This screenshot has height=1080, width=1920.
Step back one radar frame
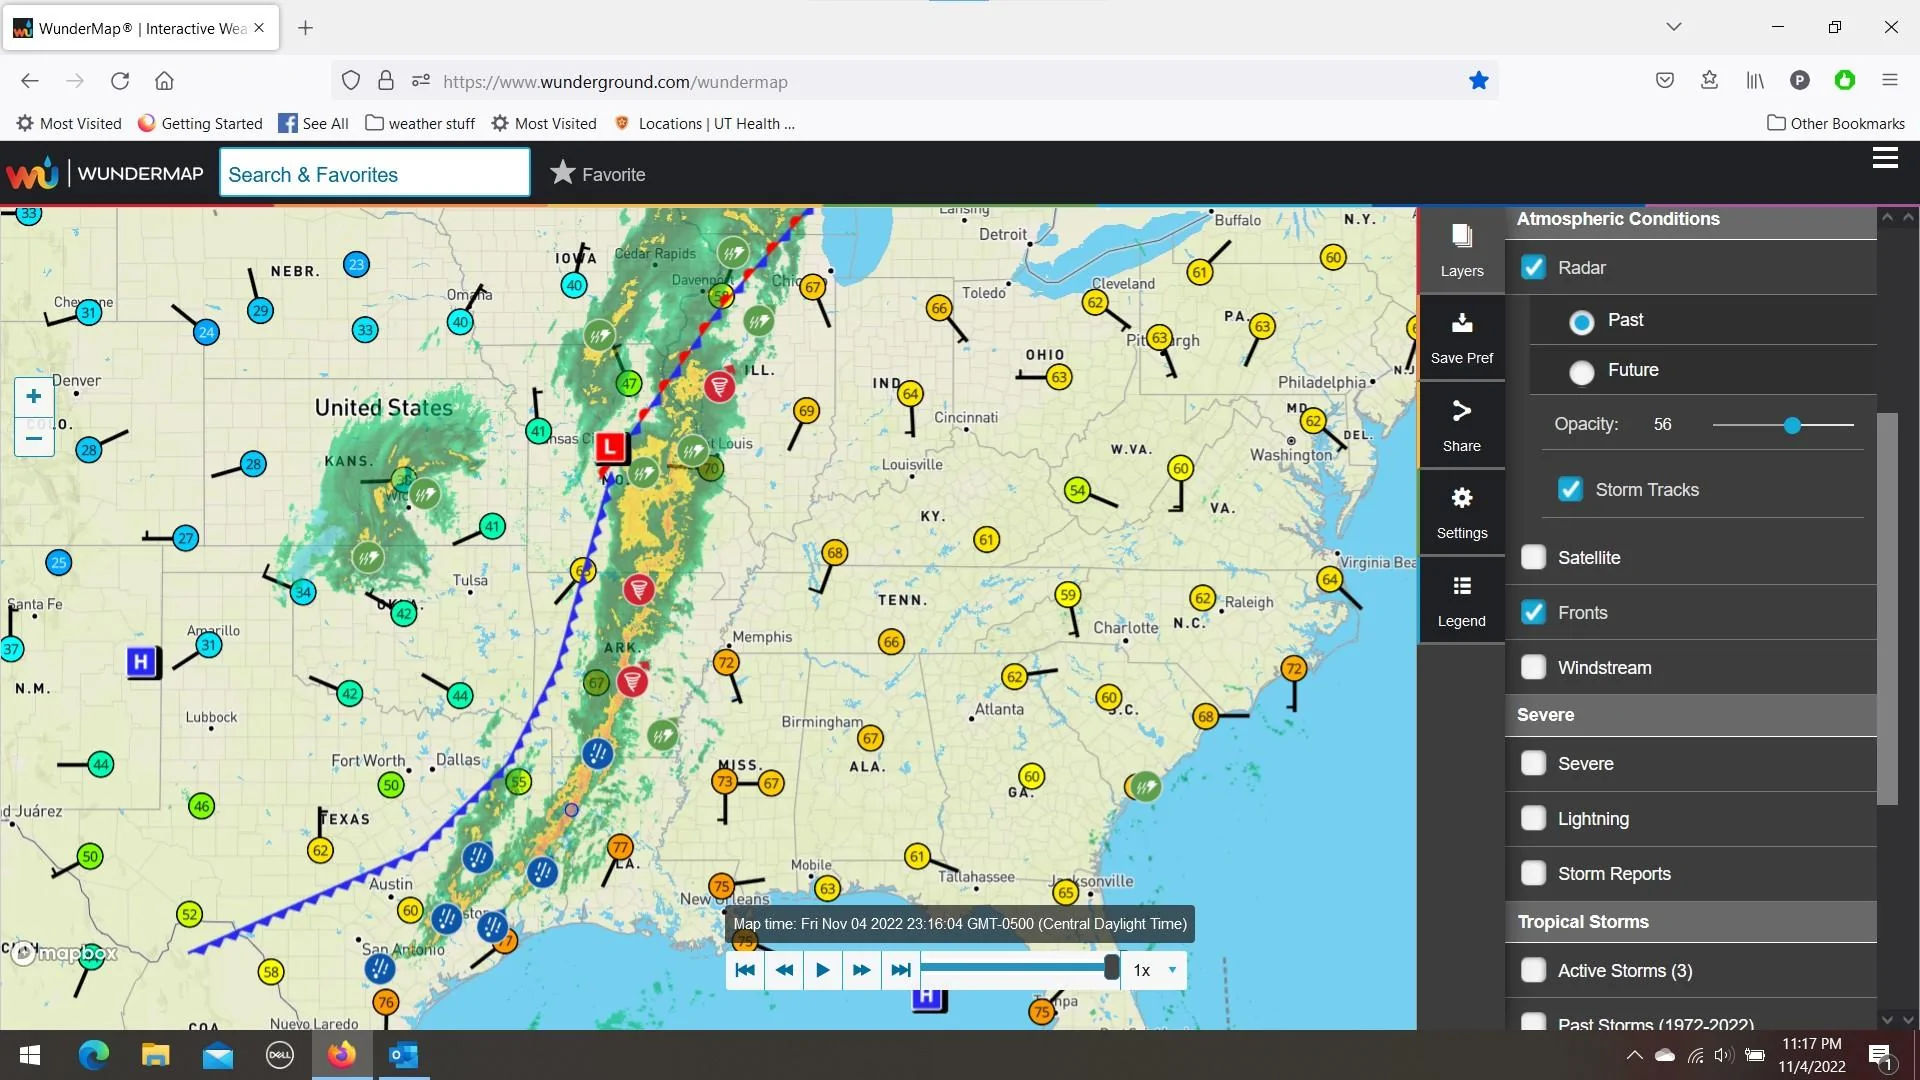click(784, 970)
